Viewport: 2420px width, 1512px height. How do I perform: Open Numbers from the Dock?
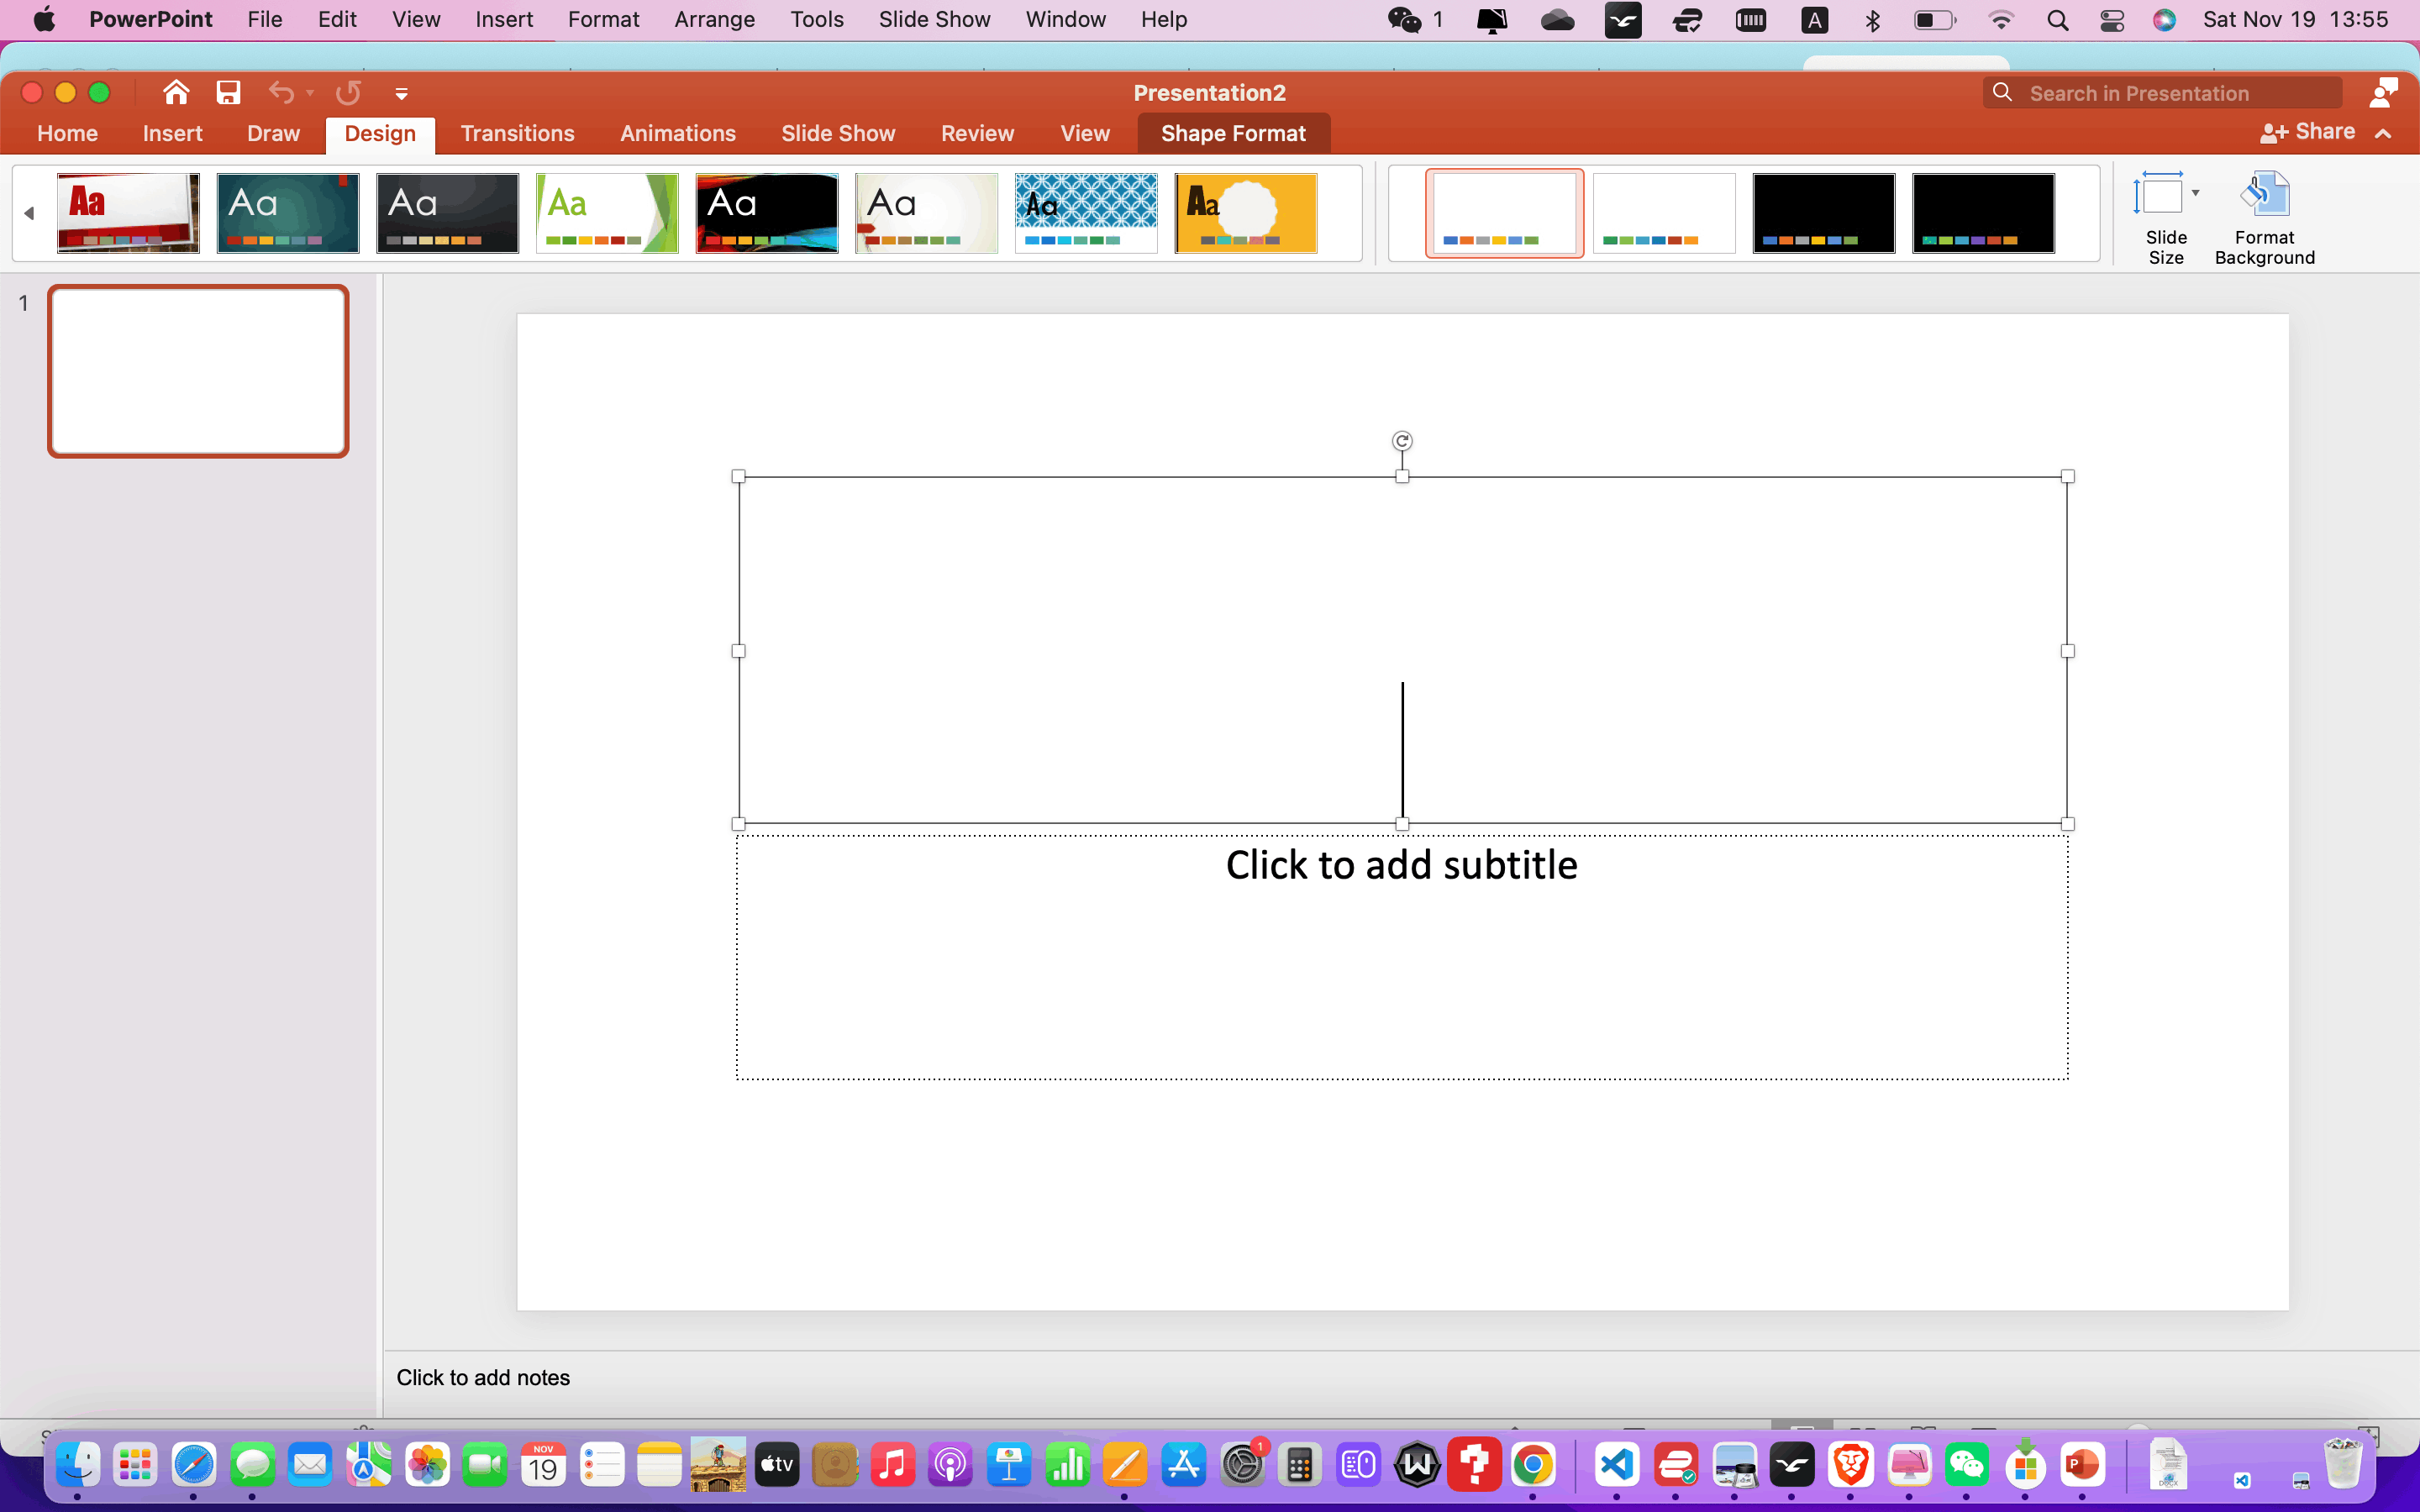[x=1067, y=1466]
